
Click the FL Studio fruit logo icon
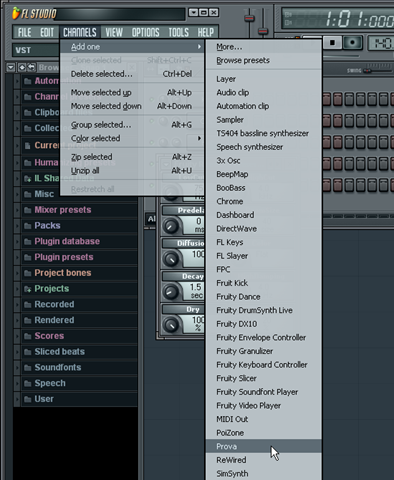[x=16, y=13]
